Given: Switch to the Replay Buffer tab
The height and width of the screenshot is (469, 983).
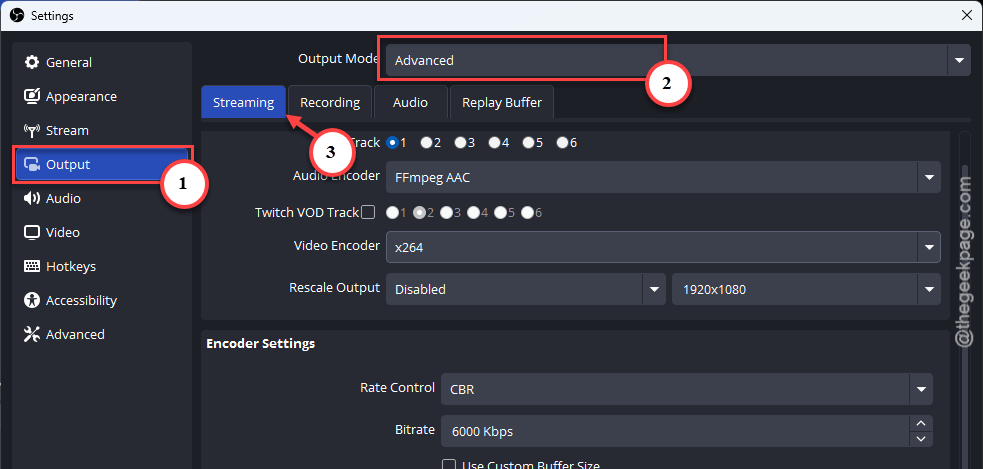Looking at the screenshot, I should [x=502, y=102].
